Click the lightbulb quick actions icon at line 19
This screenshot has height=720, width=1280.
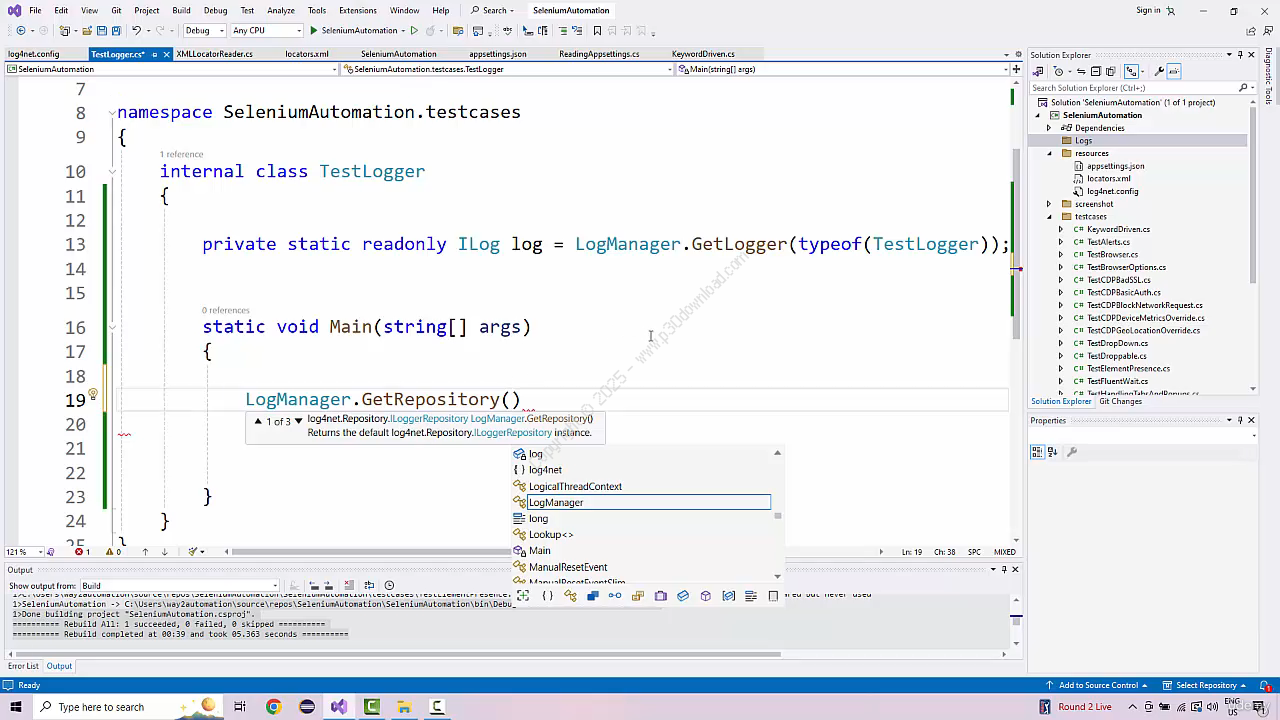(x=92, y=396)
